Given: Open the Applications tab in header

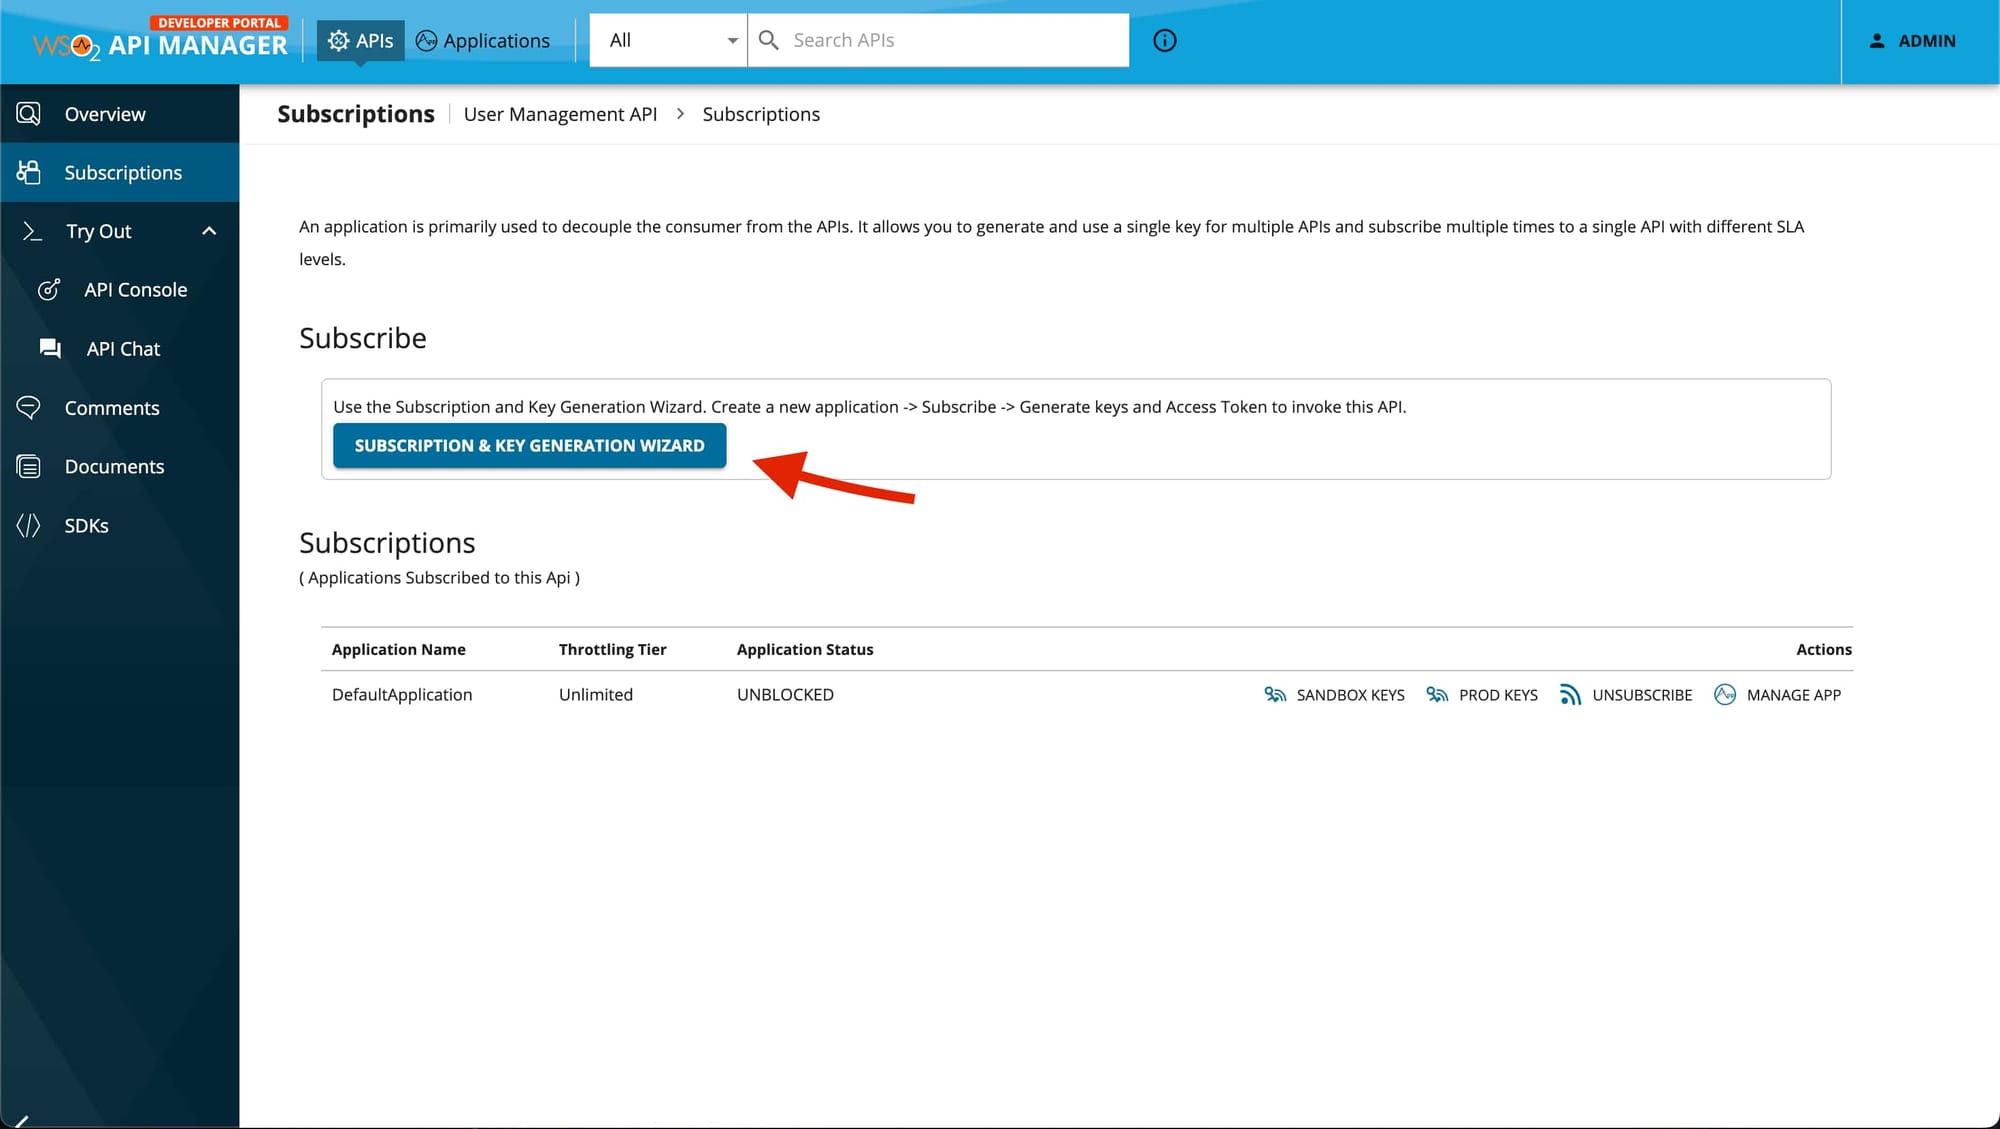Looking at the screenshot, I should (x=483, y=40).
